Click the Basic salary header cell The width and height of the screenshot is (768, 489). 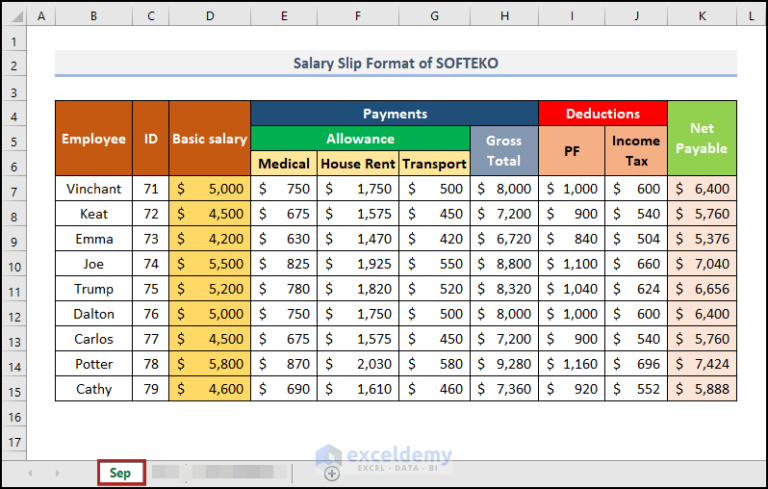210,139
